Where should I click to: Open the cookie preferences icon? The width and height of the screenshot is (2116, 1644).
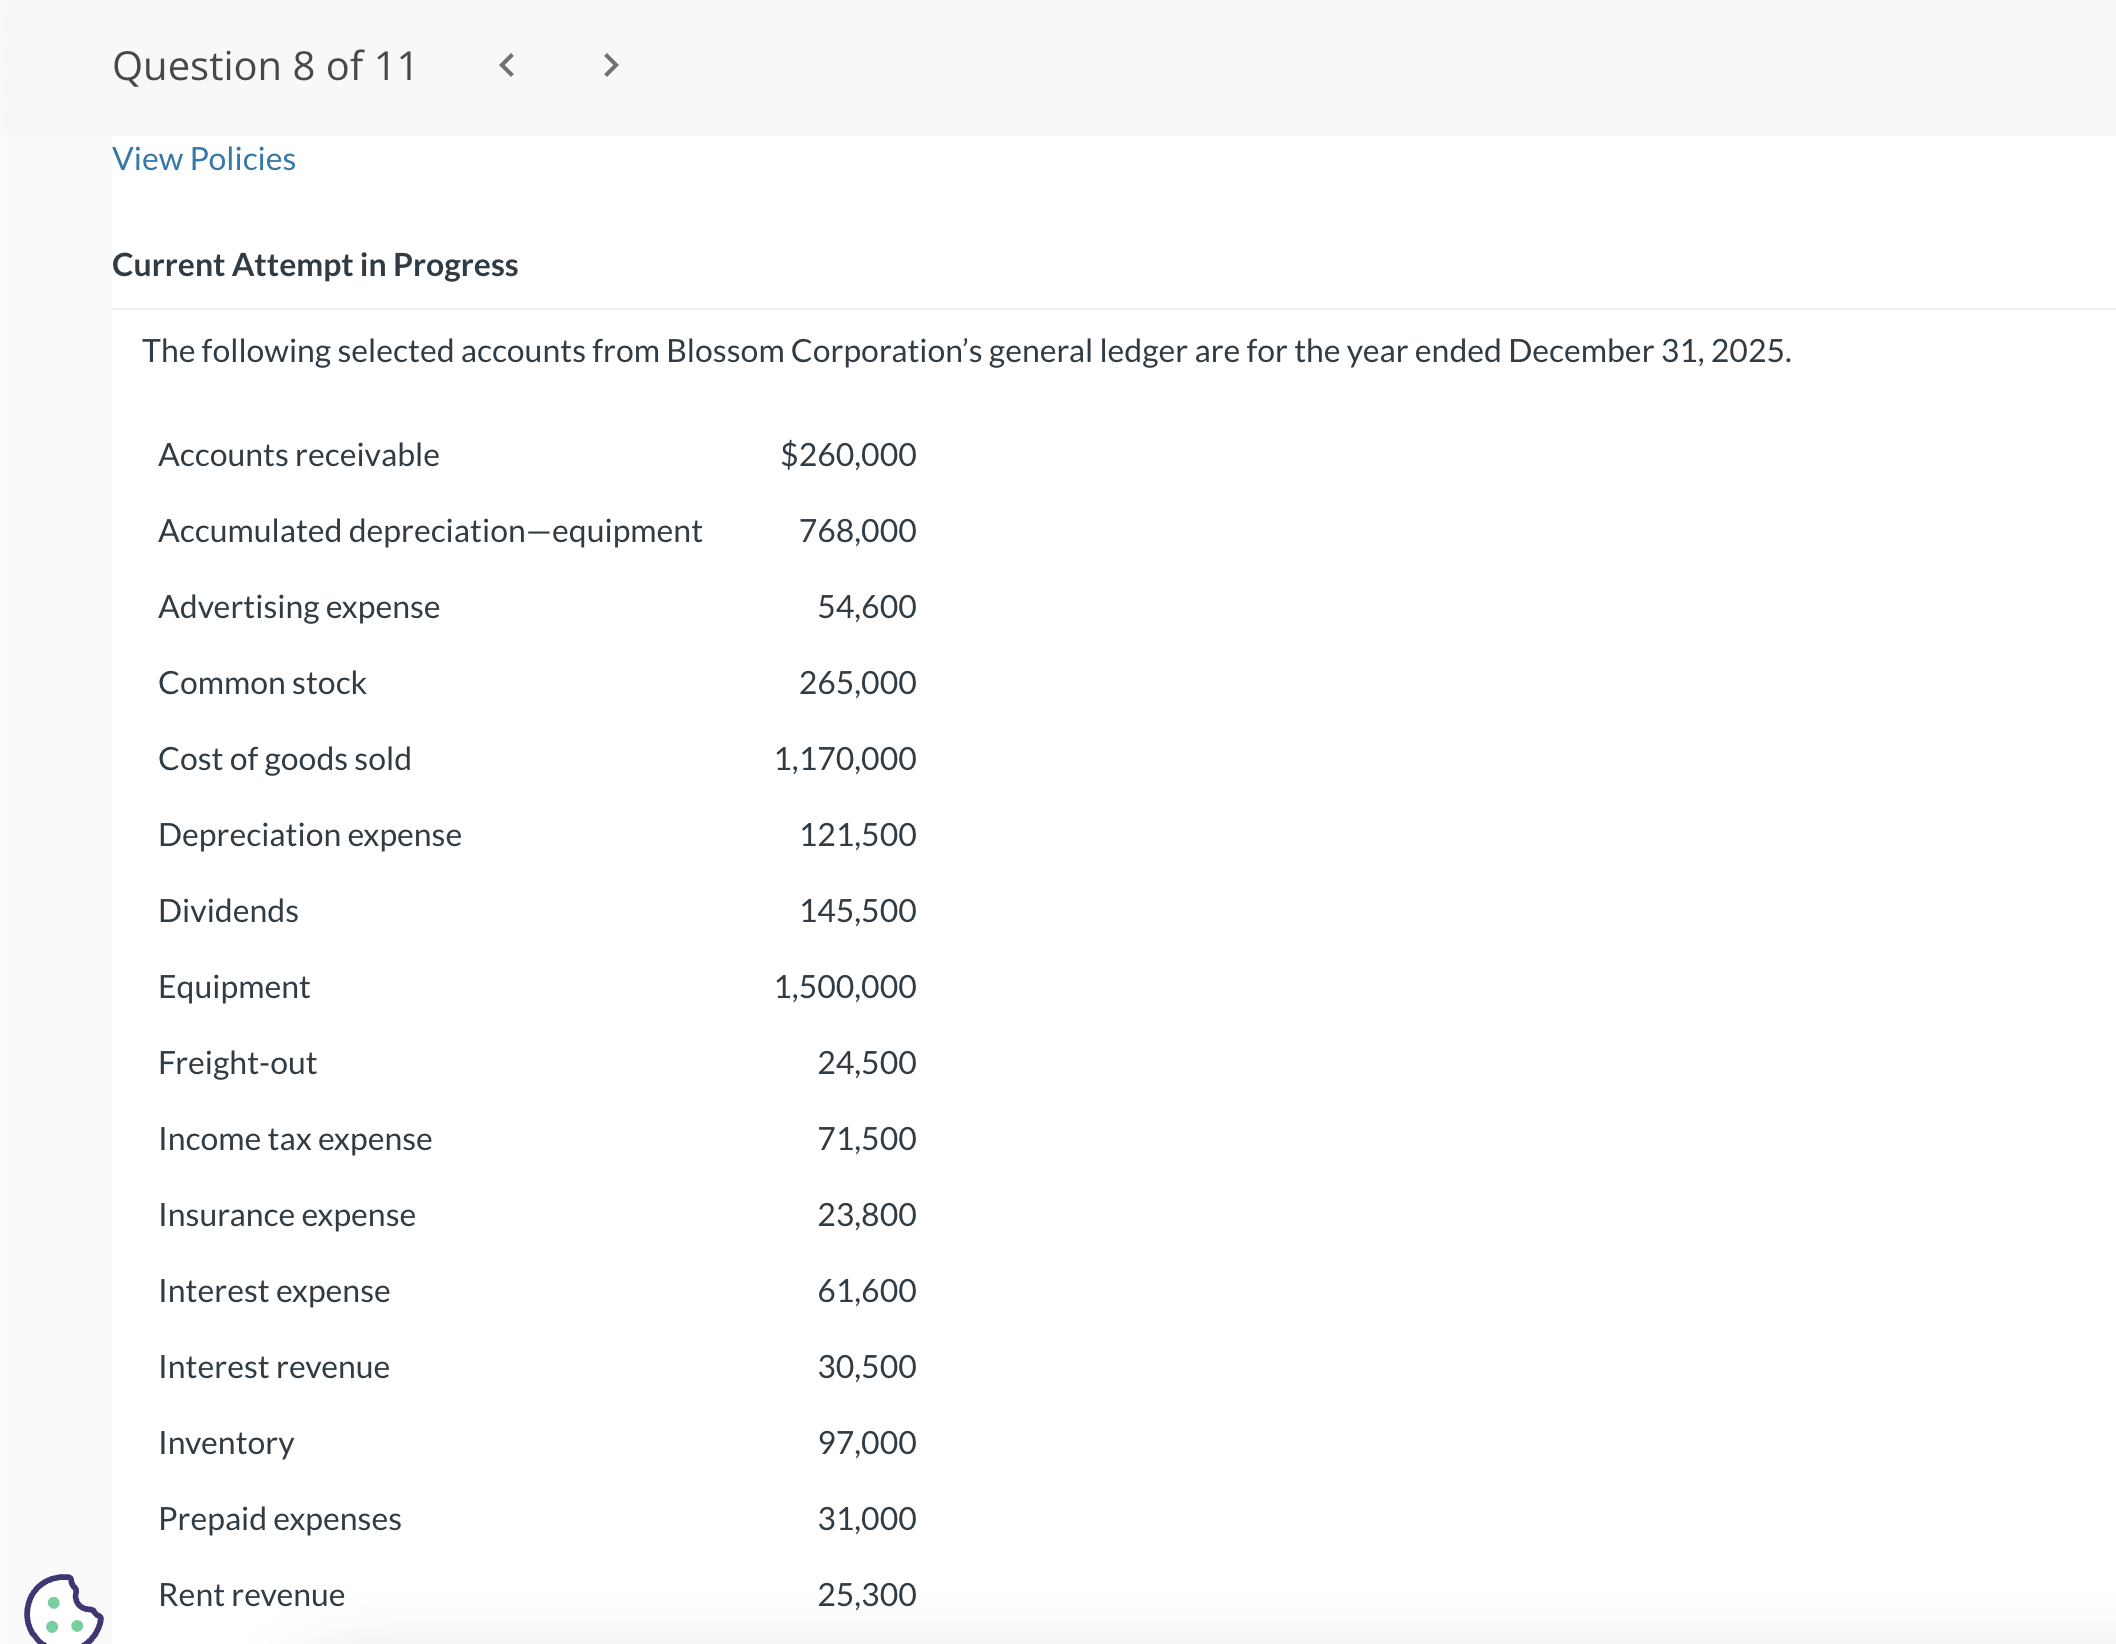pyautogui.click(x=62, y=1610)
